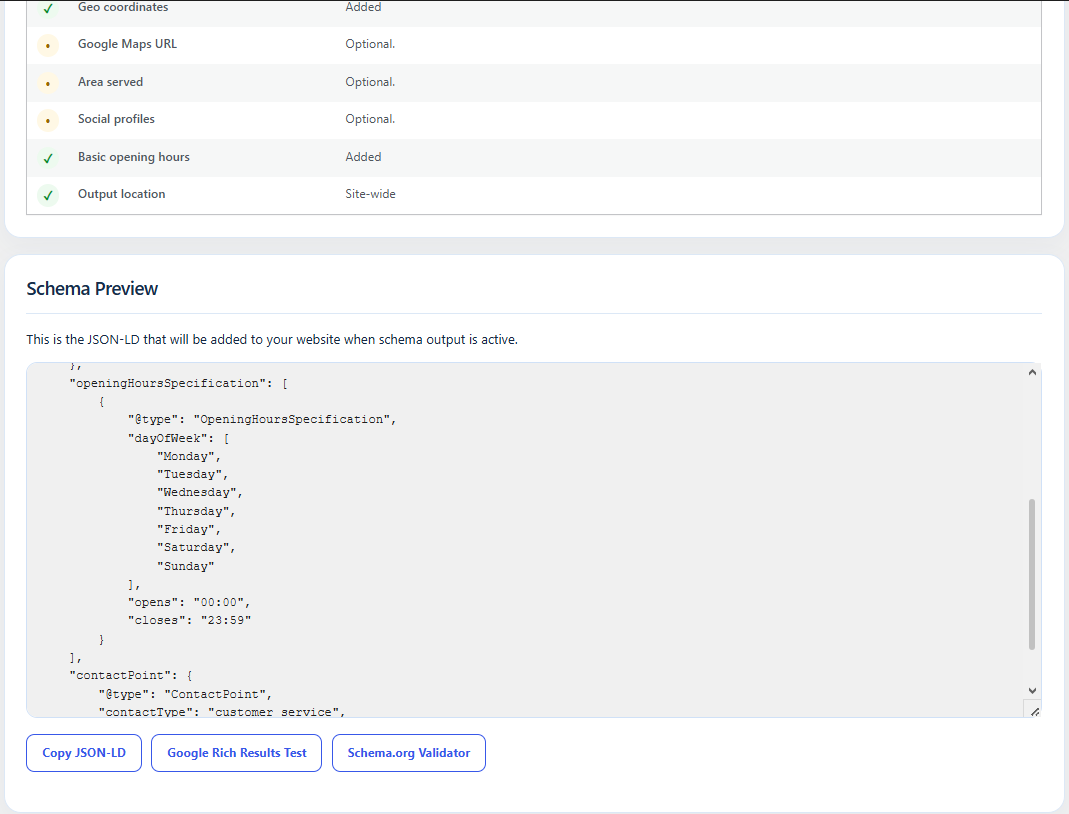Click "Thursday" in the JSON preview
This screenshot has height=814, width=1069.
196,511
